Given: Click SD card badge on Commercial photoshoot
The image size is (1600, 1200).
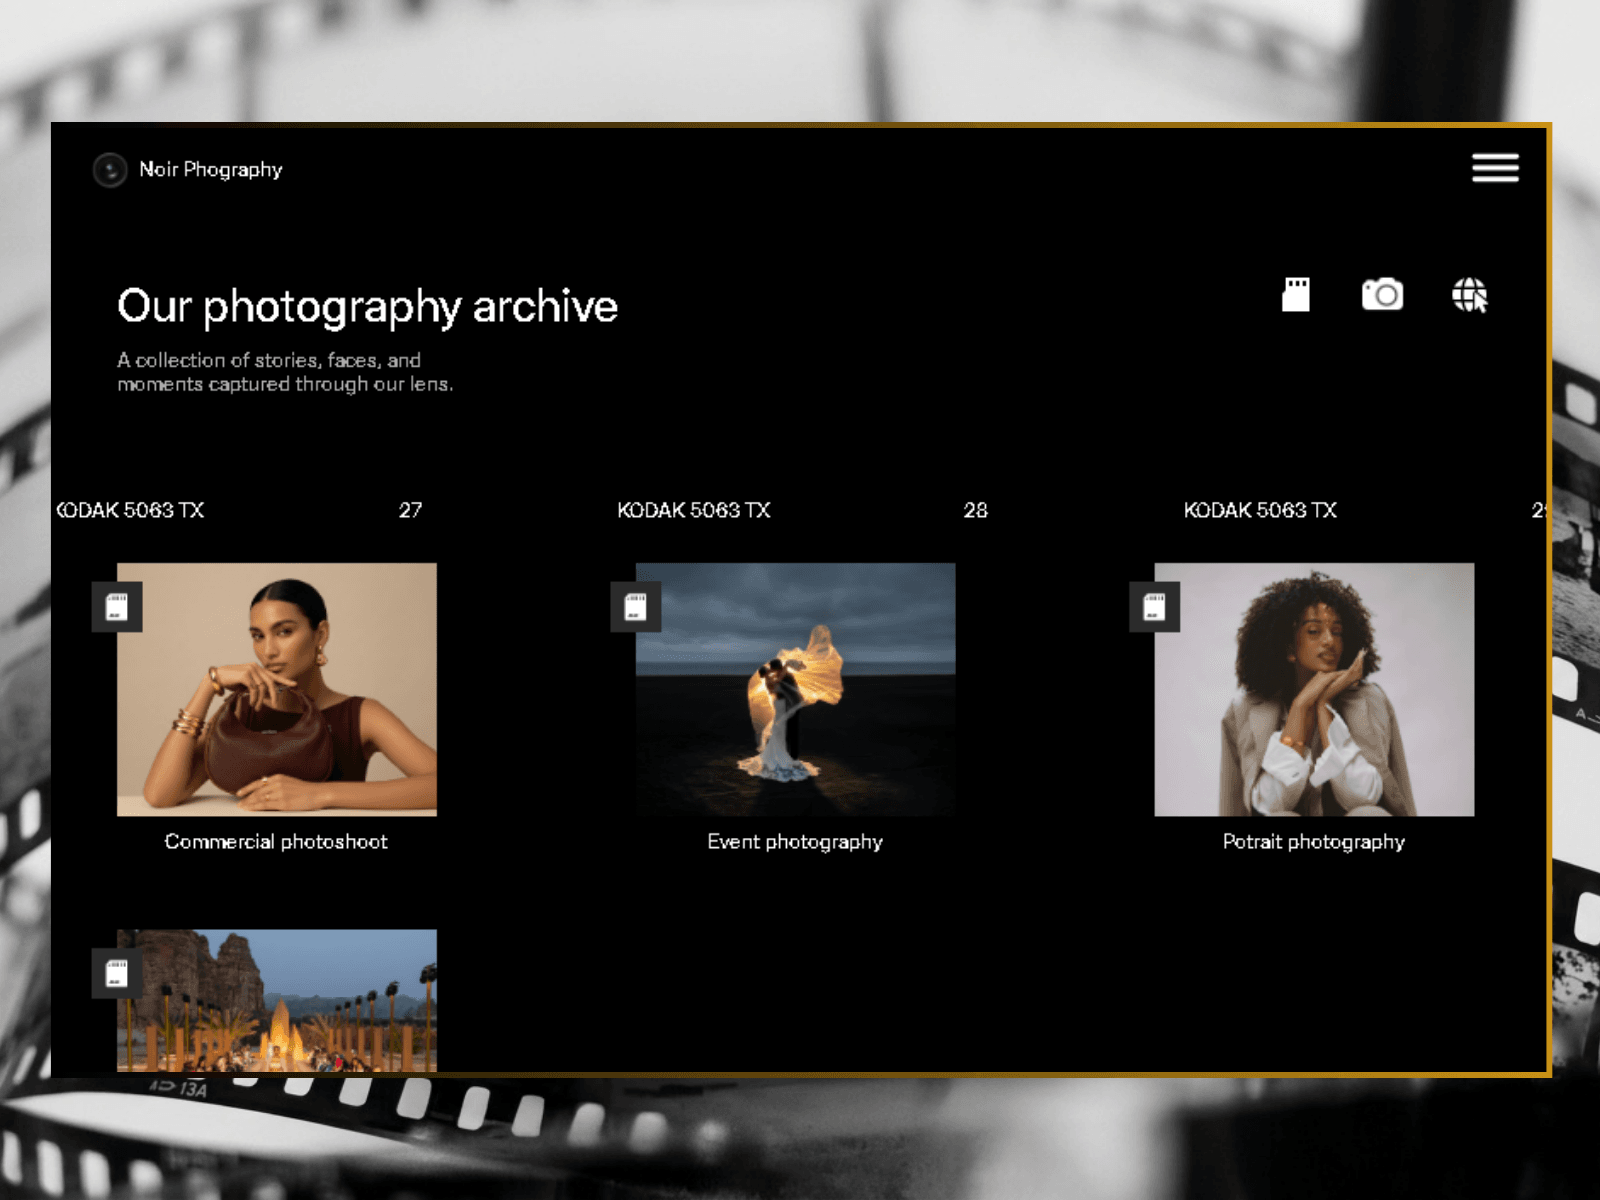Looking at the screenshot, I should [x=117, y=607].
